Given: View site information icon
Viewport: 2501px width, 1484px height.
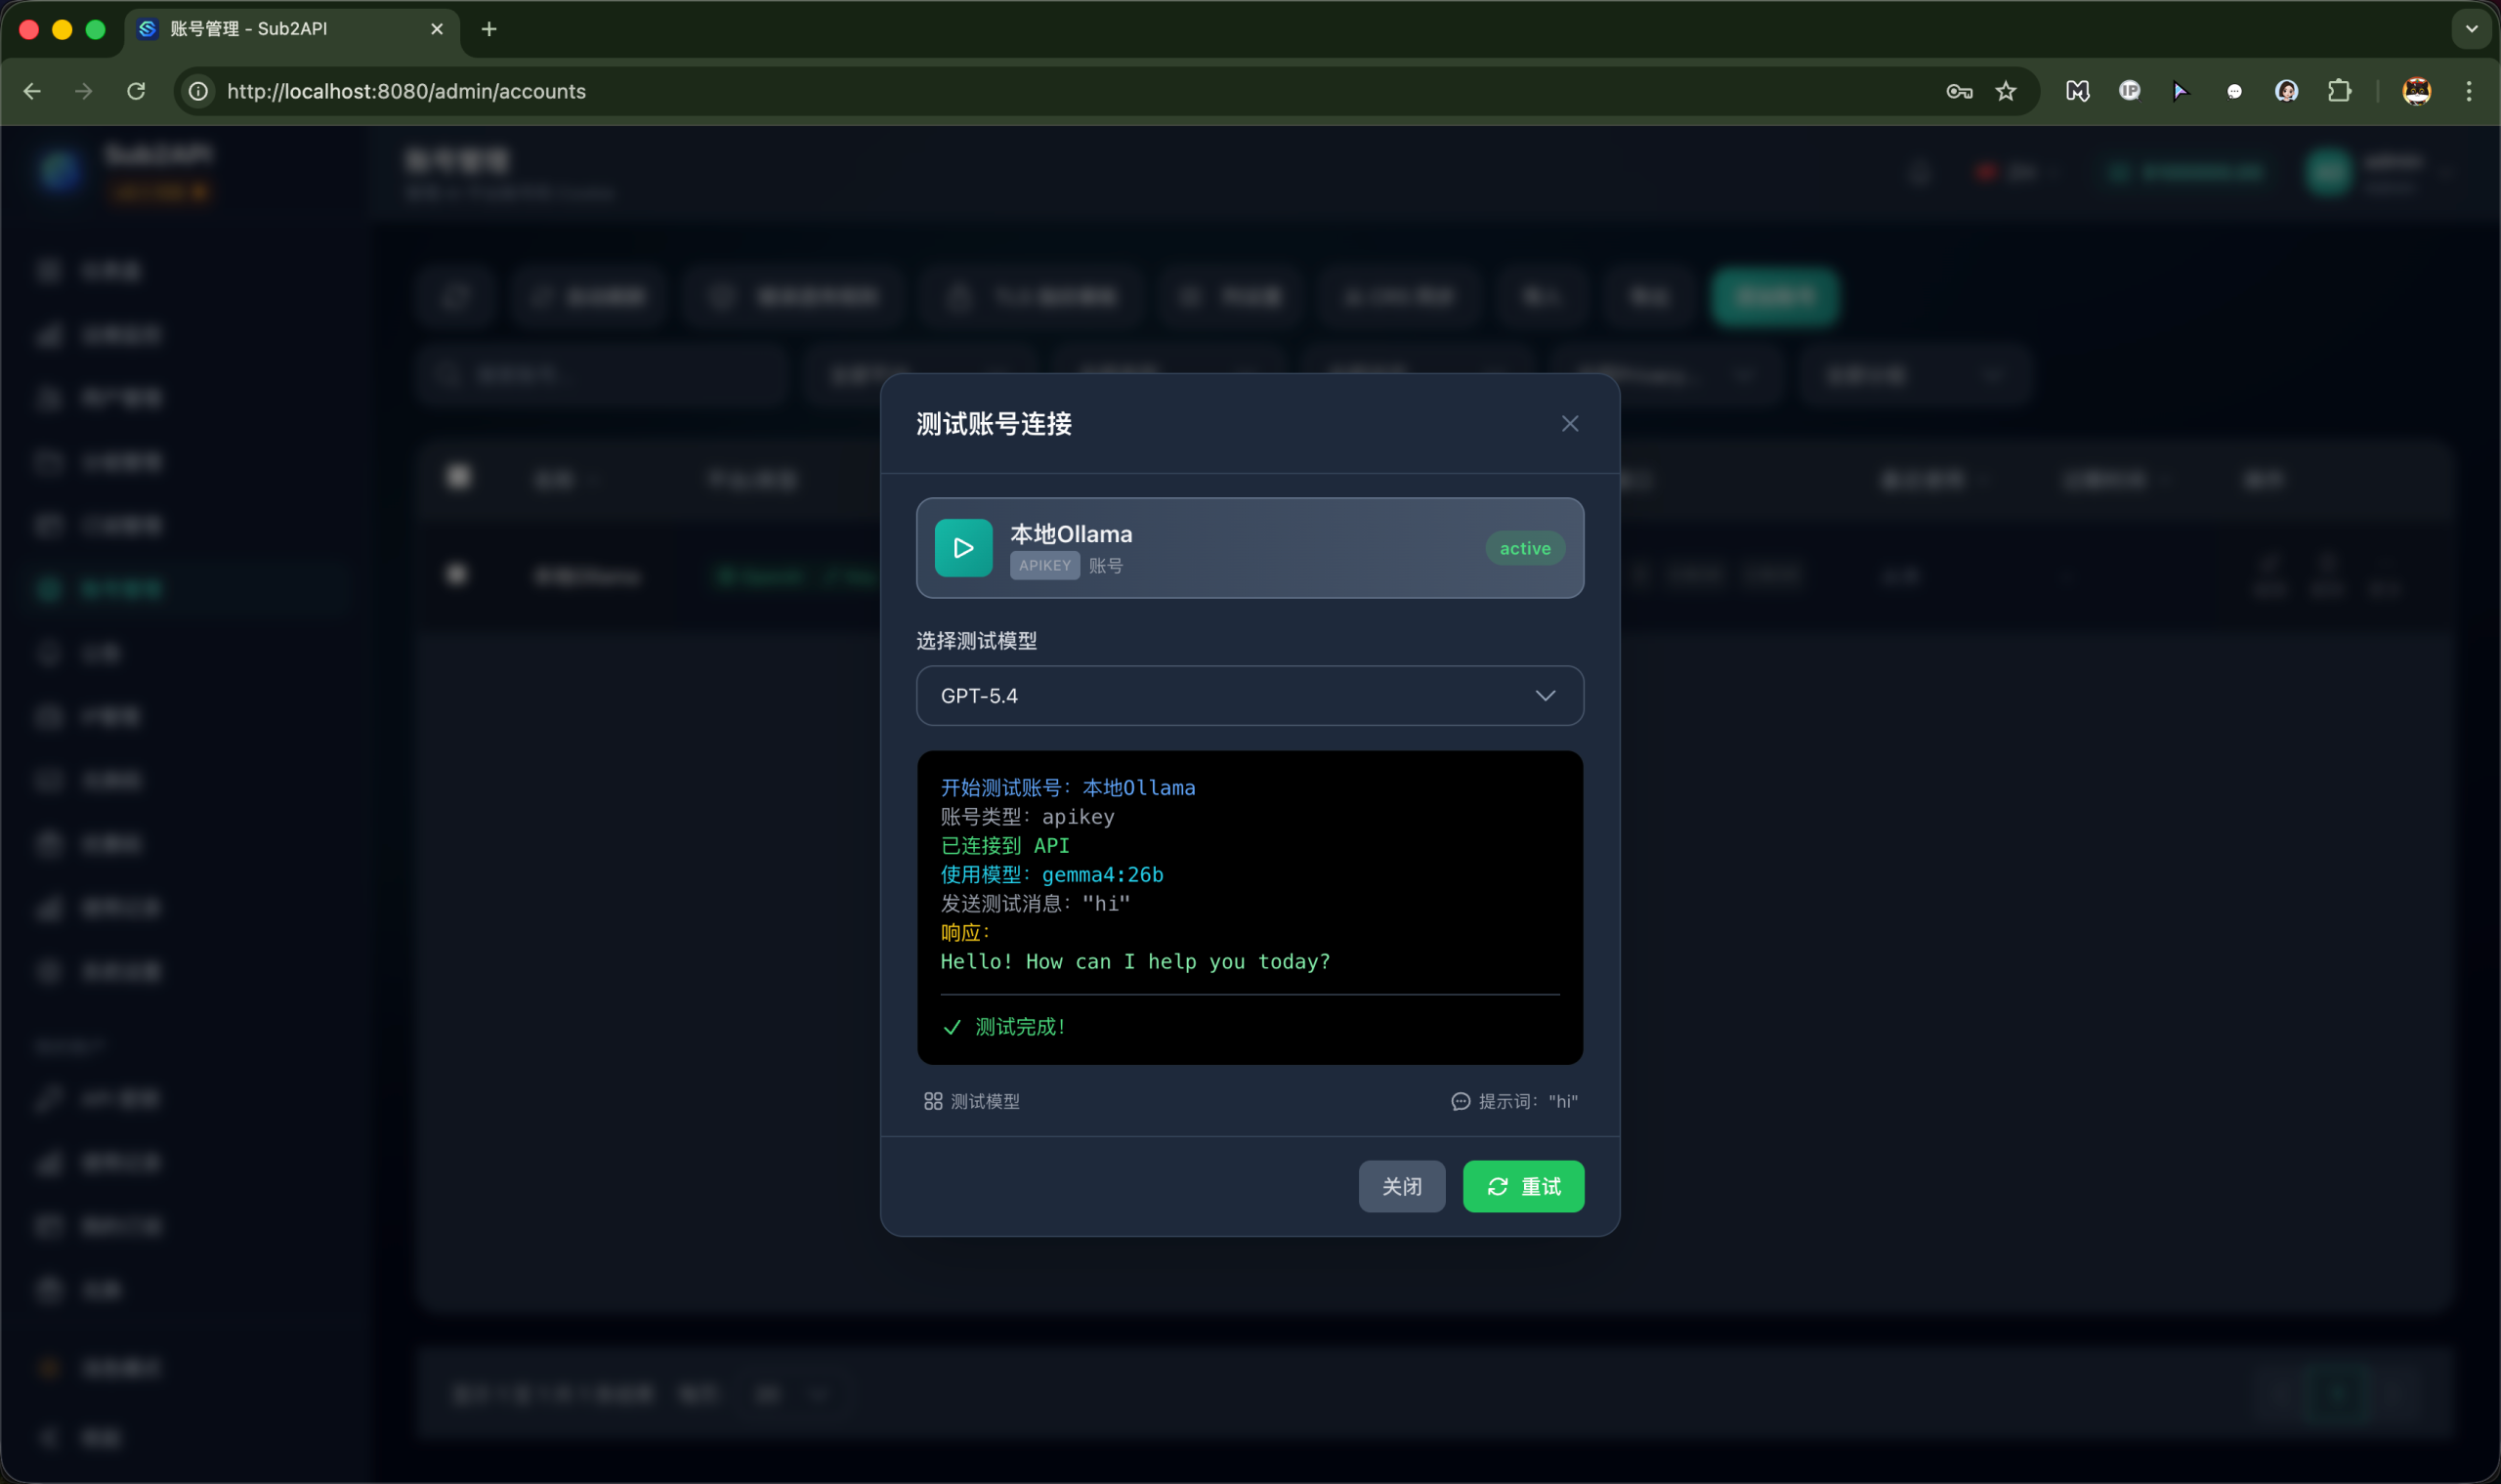Looking at the screenshot, I should point(199,91).
